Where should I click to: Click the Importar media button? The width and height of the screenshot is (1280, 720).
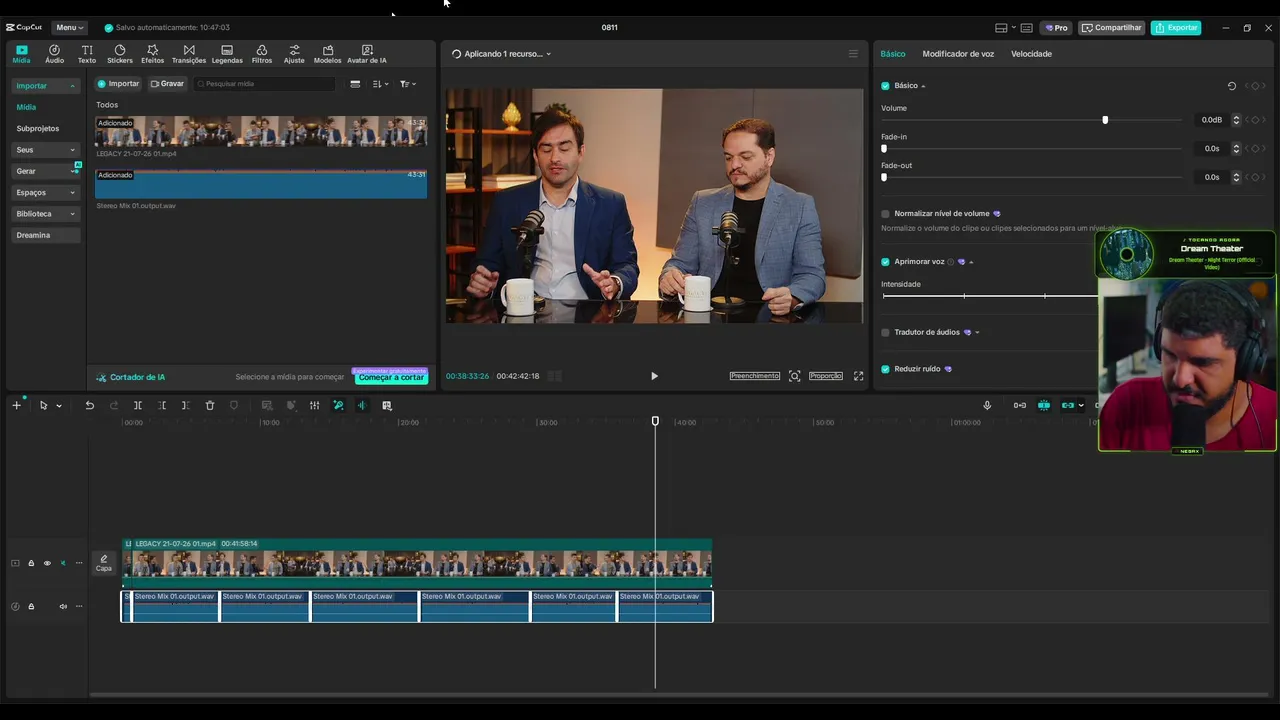point(118,84)
